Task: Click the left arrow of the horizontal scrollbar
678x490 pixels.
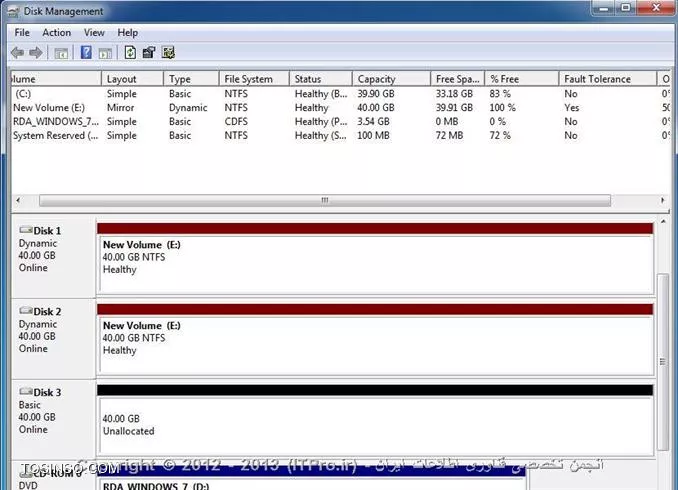Action: (18, 200)
